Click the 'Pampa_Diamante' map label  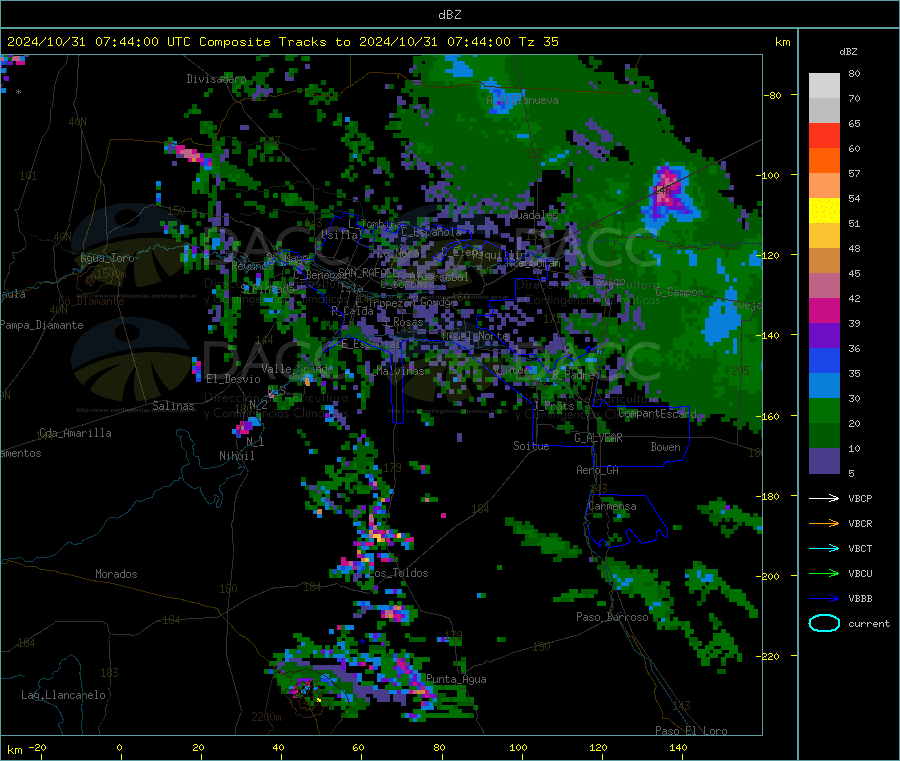click(42, 325)
